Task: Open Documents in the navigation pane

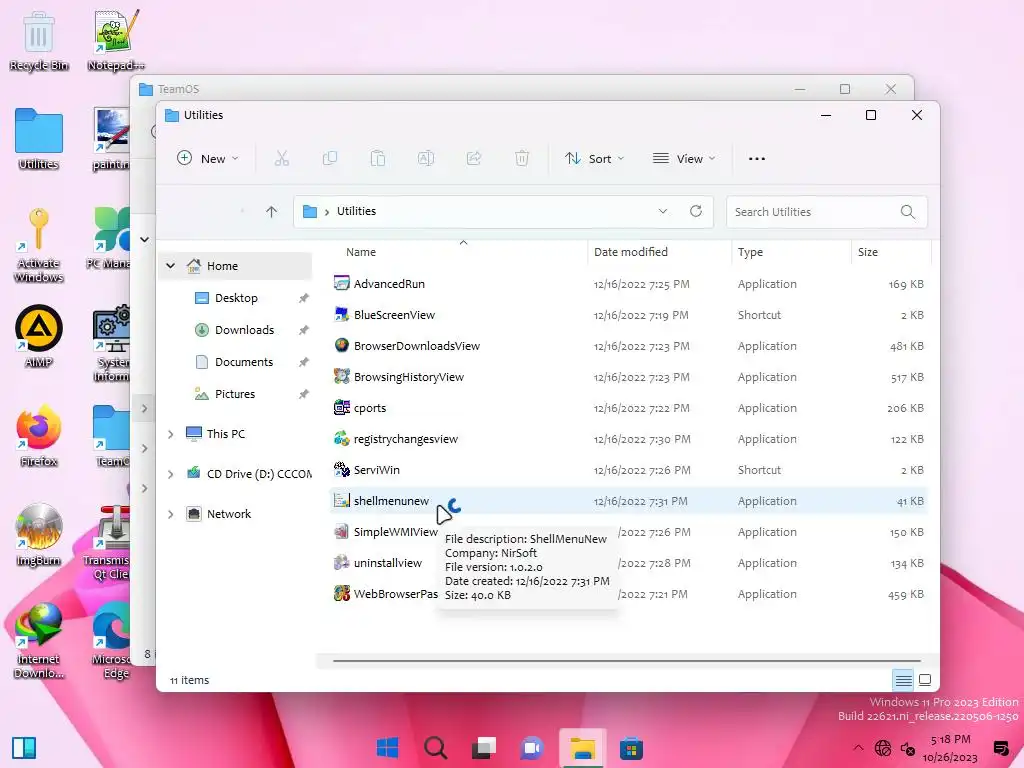Action: pos(244,362)
